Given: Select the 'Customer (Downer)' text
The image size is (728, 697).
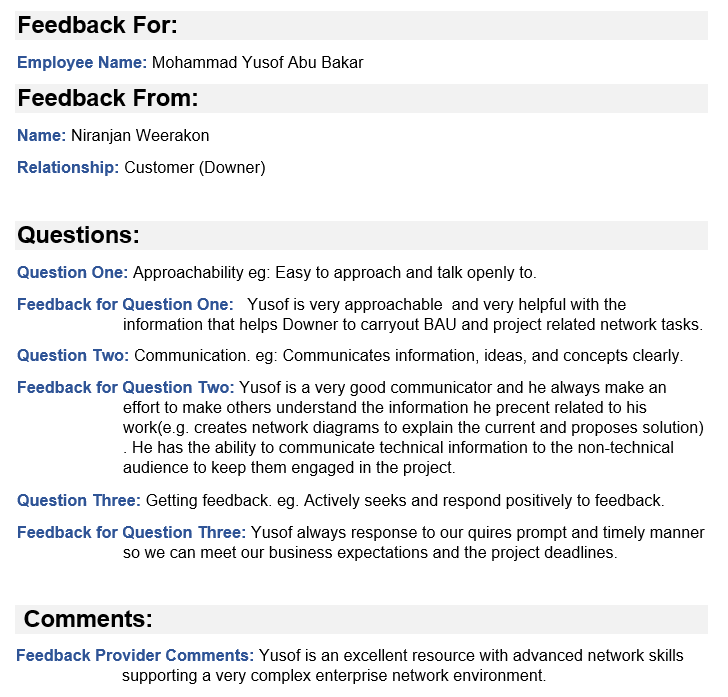Looking at the screenshot, I should (195, 168).
